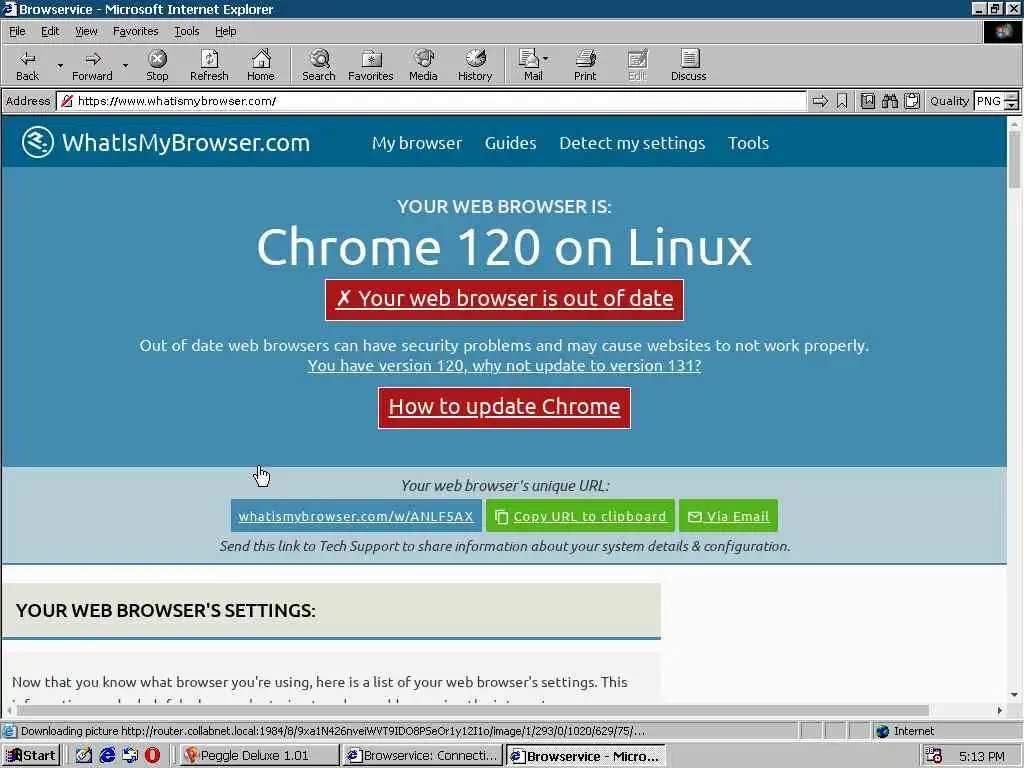Click the vertical scrollbar up arrow
Viewport: 1024px width, 768px height.
[1014, 123]
